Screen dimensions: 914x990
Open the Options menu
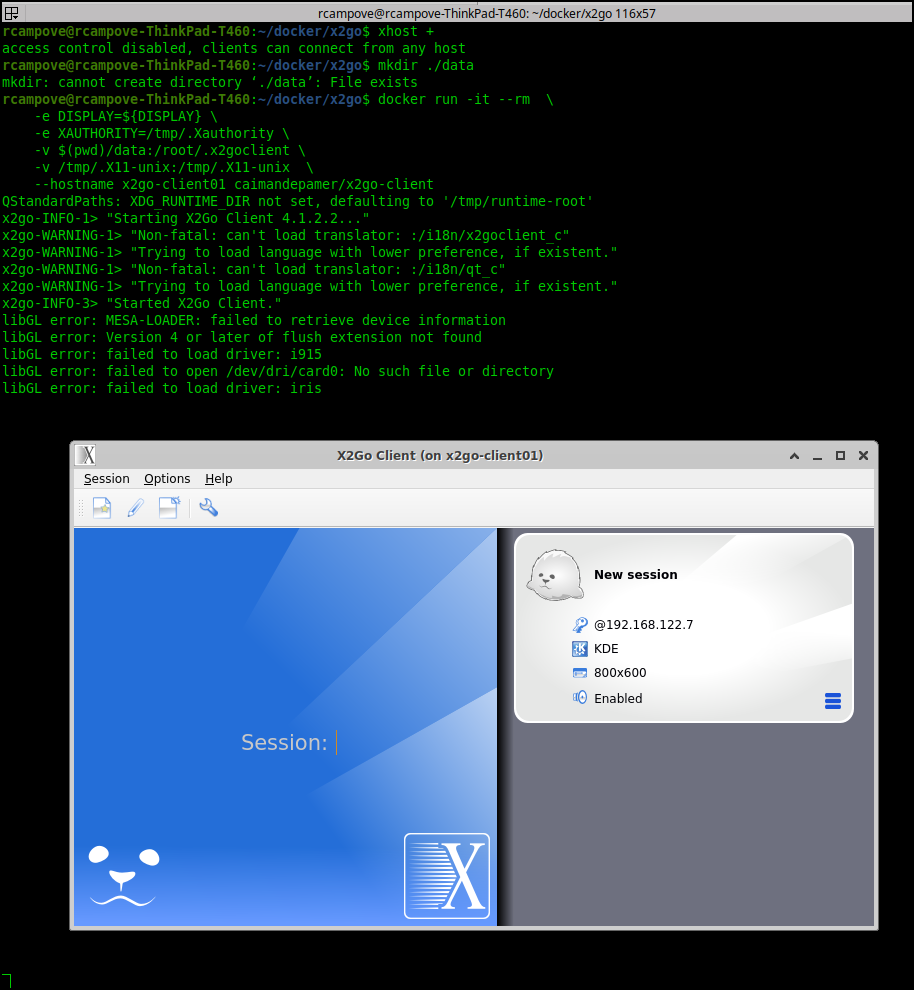click(x=167, y=479)
